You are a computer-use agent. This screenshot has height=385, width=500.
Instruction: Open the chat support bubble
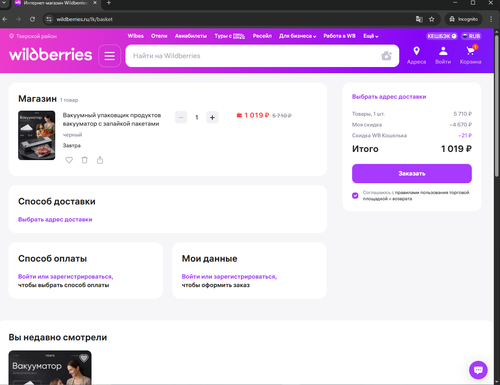point(478,370)
